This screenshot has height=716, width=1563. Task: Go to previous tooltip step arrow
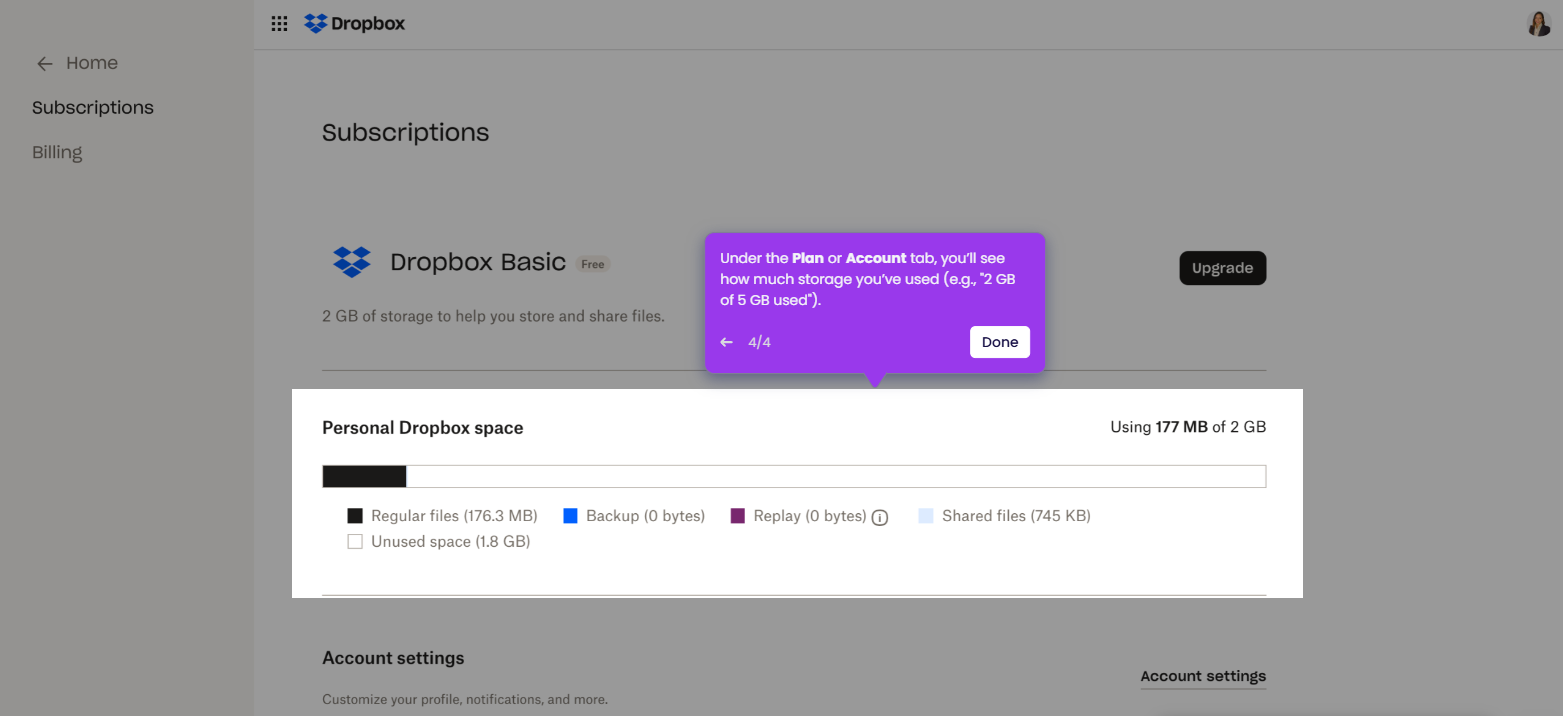click(727, 342)
